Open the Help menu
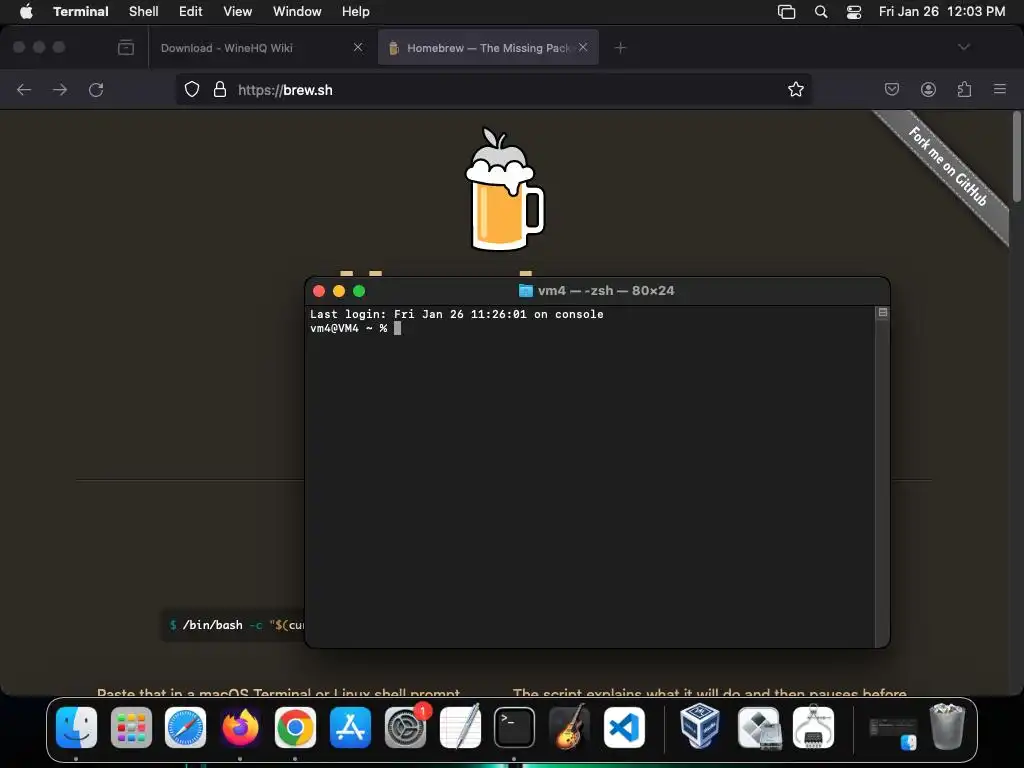The height and width of the screenshot is (768, 1024). 355,11
